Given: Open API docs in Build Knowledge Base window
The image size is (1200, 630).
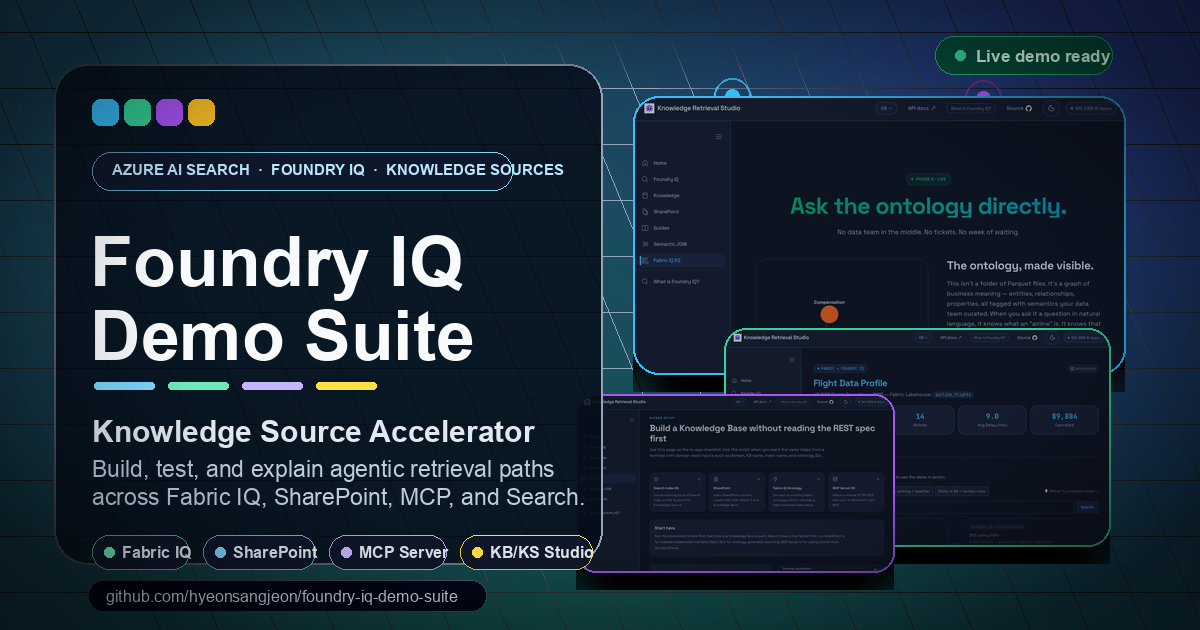Looking at the screenshot, I should (762, 402).
